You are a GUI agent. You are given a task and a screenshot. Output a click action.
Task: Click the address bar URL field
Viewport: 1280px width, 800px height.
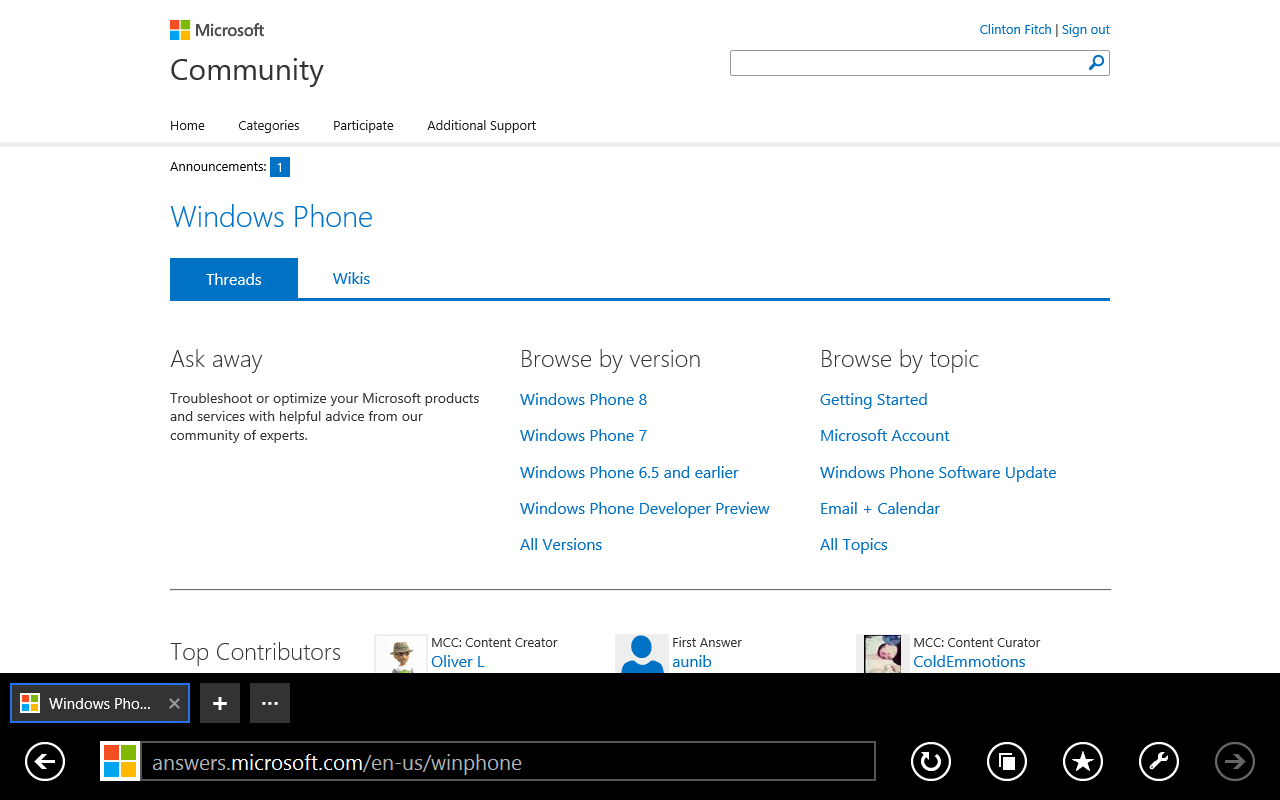pos(508,762)
